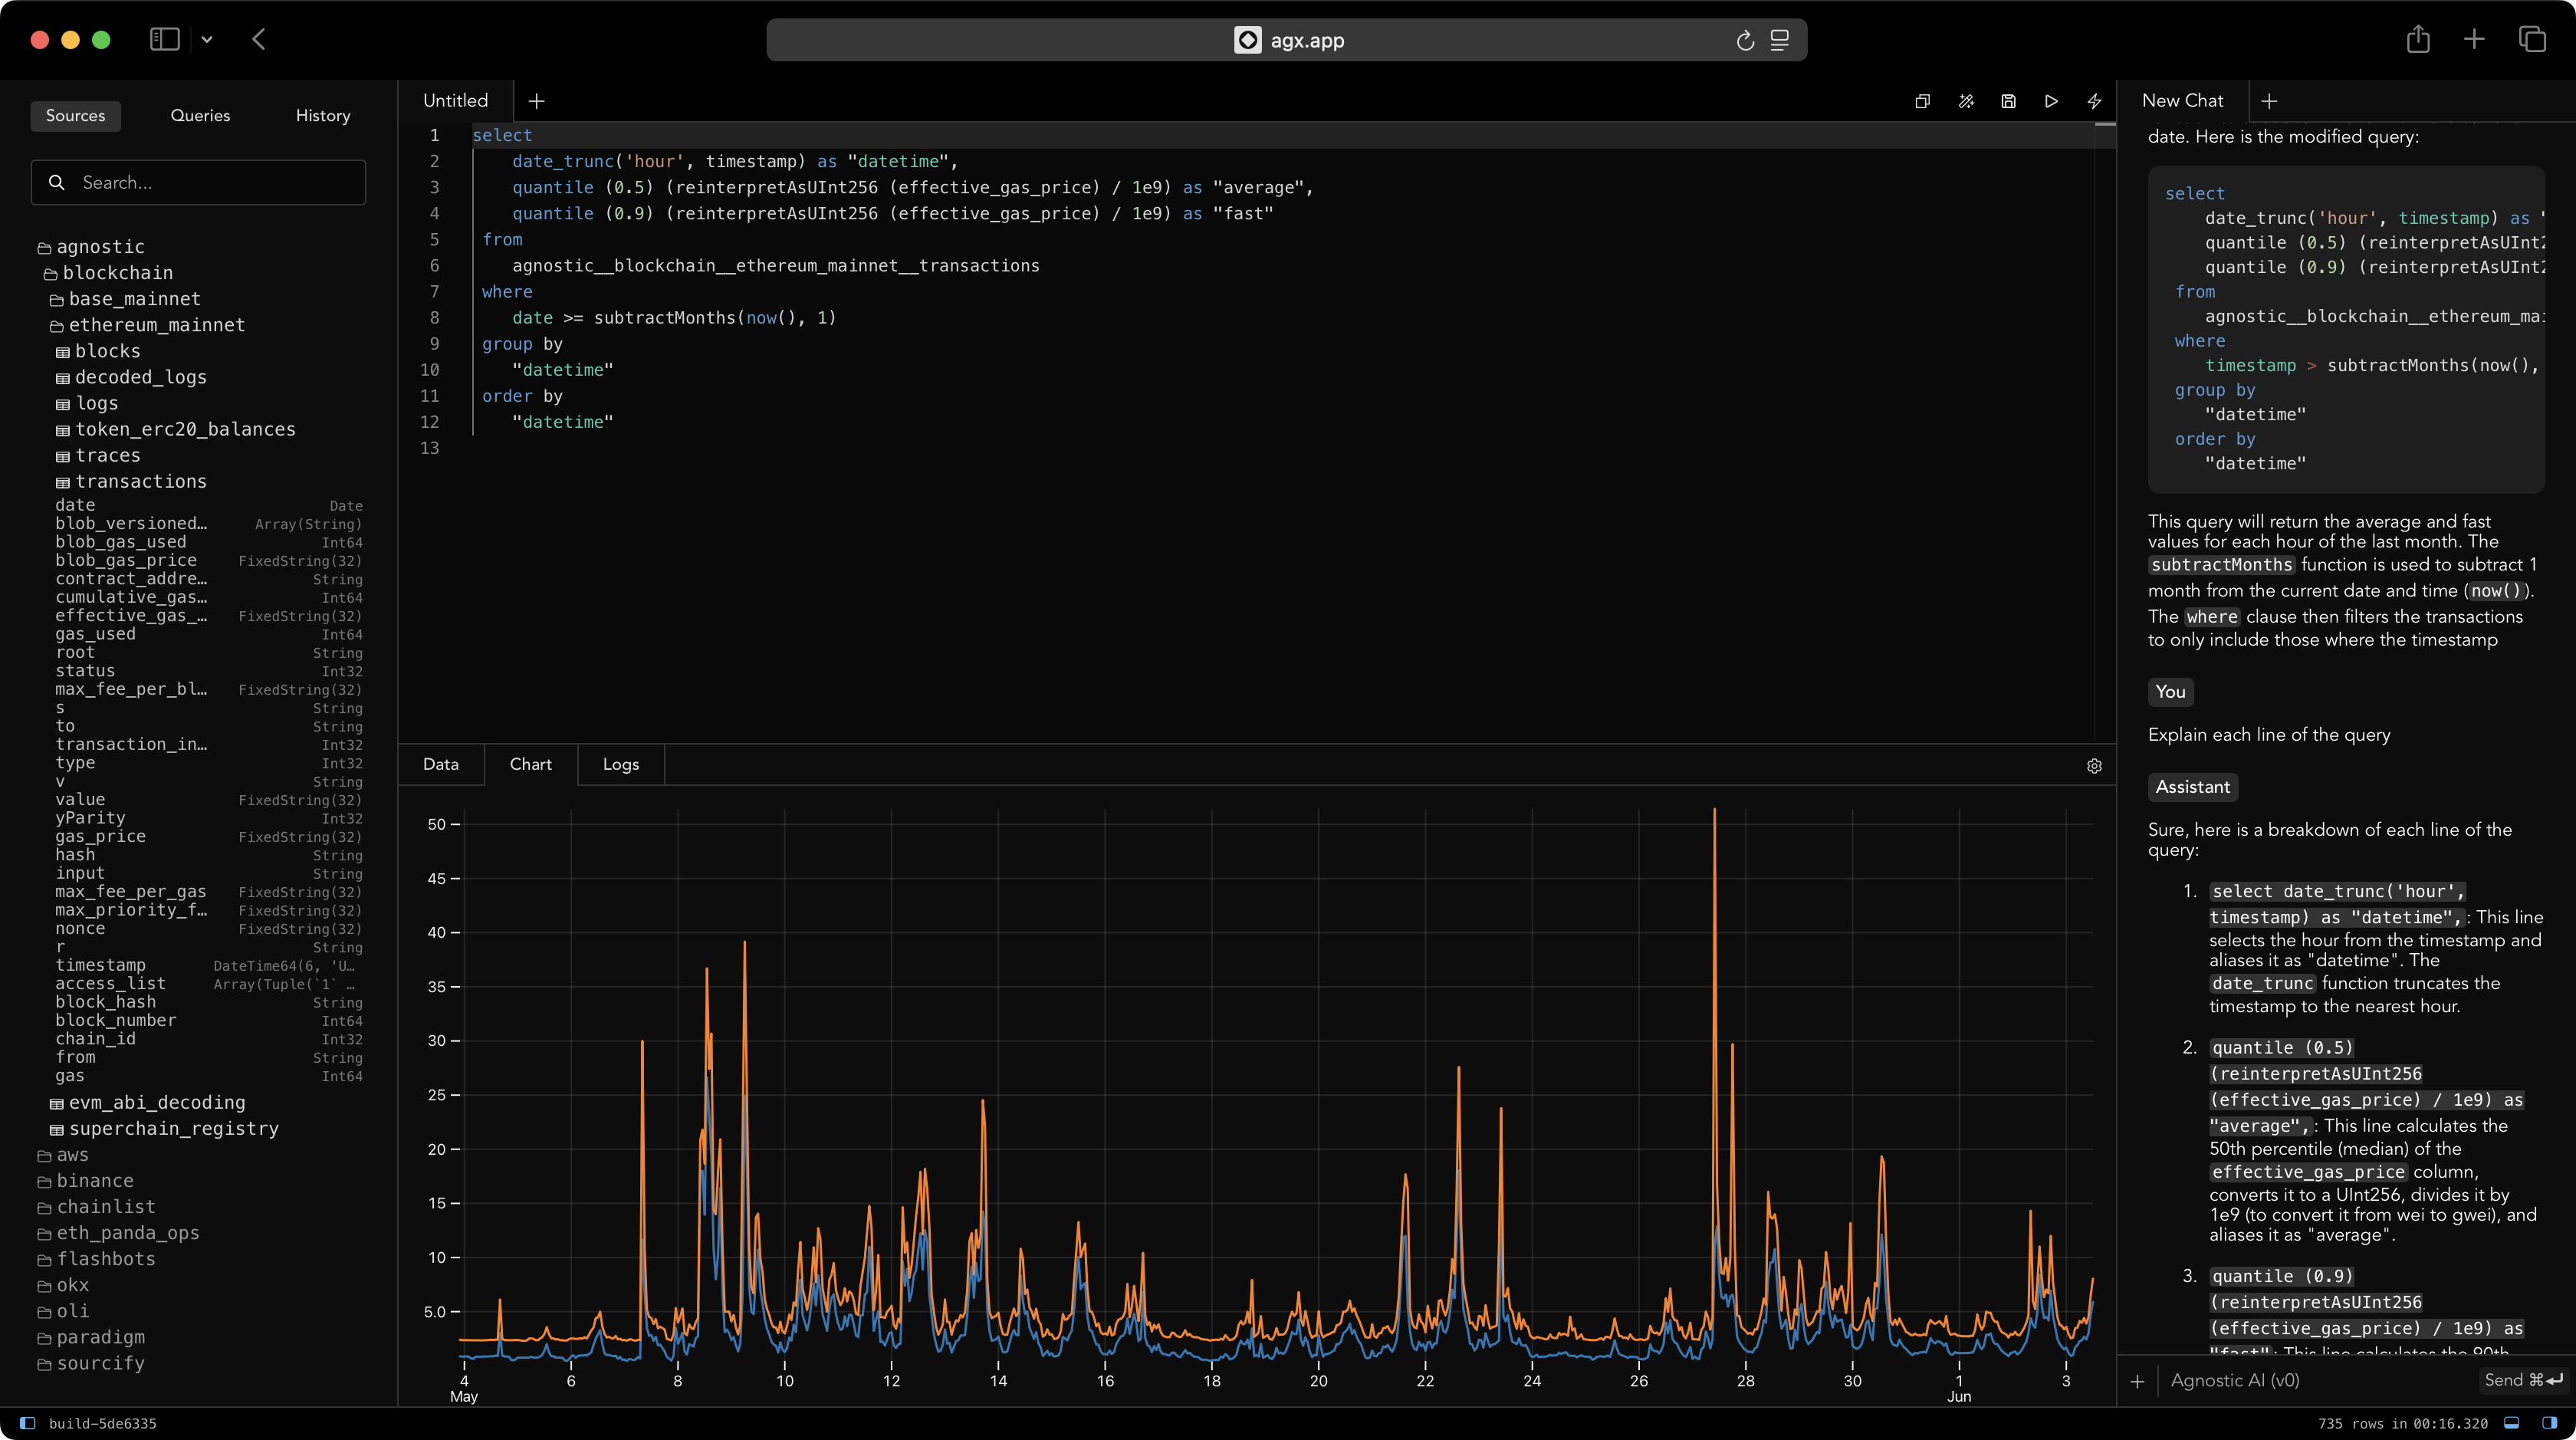This screenshot has width=2576, height=1440.
Task: Add new query tab with plus icon
Action: tap(536, 101)
